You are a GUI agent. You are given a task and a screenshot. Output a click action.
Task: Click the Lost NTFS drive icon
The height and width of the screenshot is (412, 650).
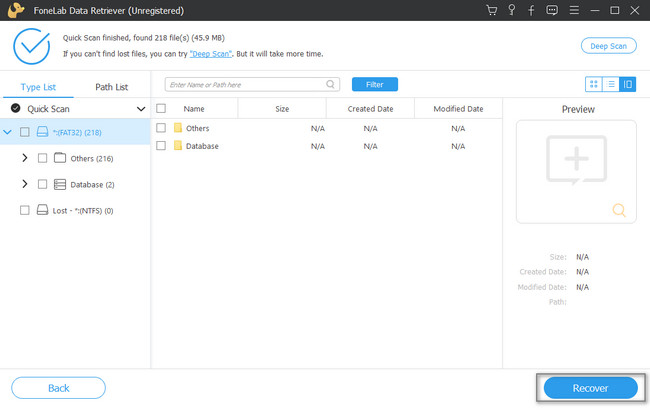click(42, 210)
